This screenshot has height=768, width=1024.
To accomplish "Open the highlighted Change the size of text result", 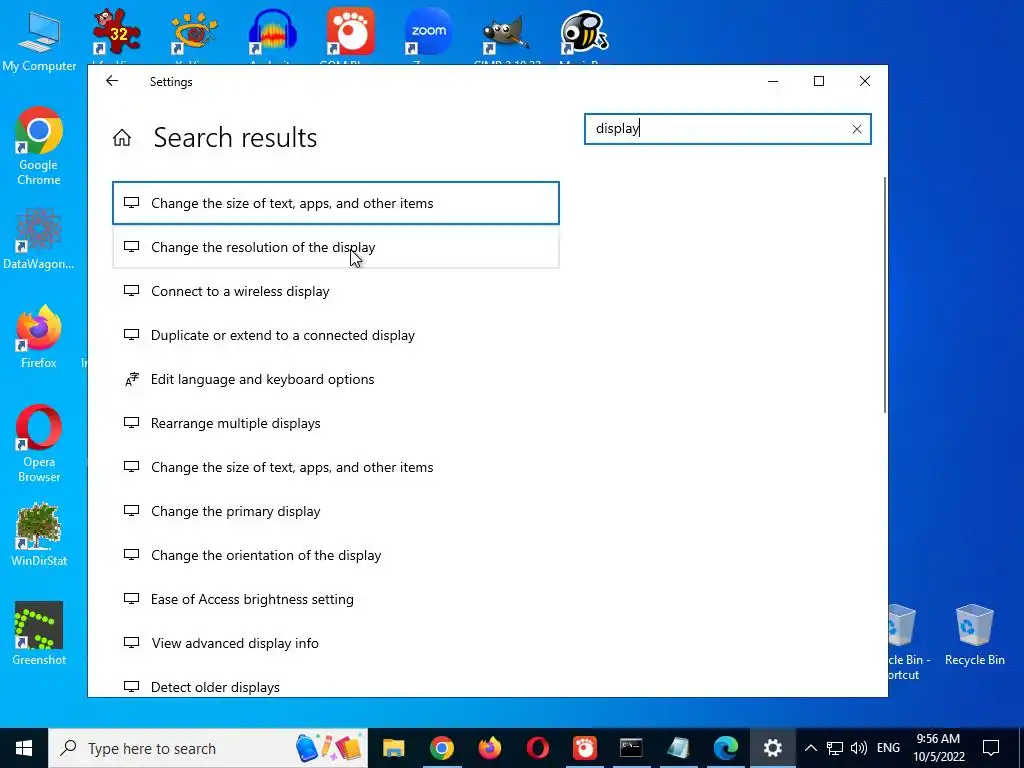I will (336, 203).
